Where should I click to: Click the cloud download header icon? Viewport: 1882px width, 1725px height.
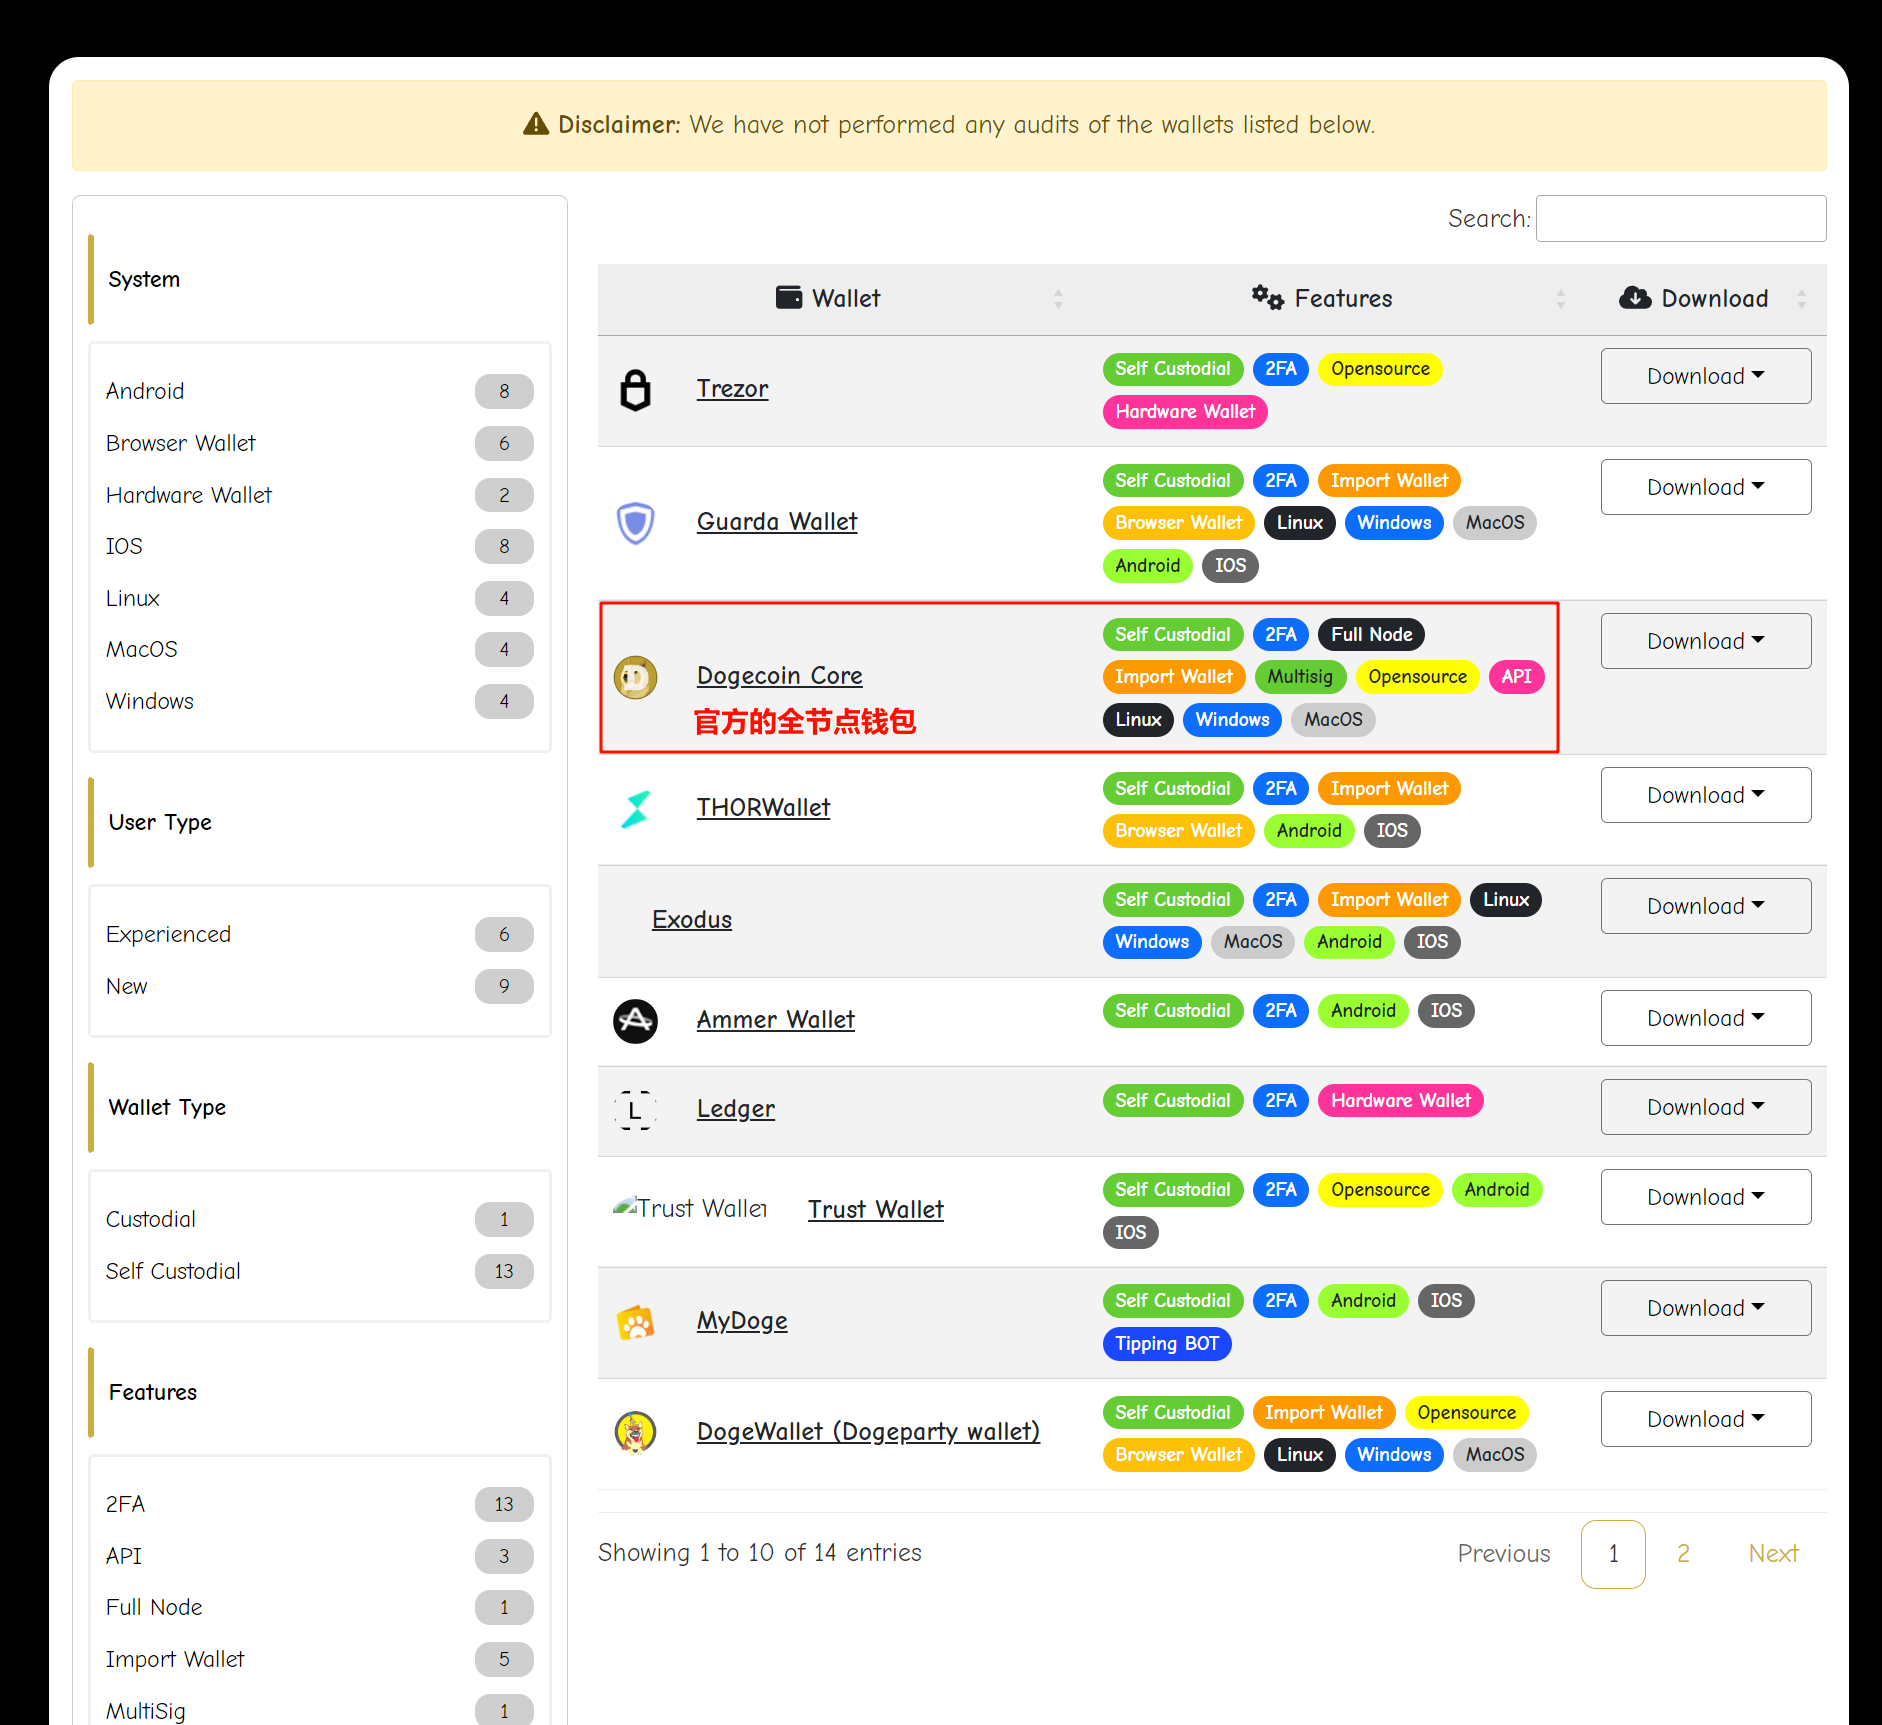(1635, 297)
